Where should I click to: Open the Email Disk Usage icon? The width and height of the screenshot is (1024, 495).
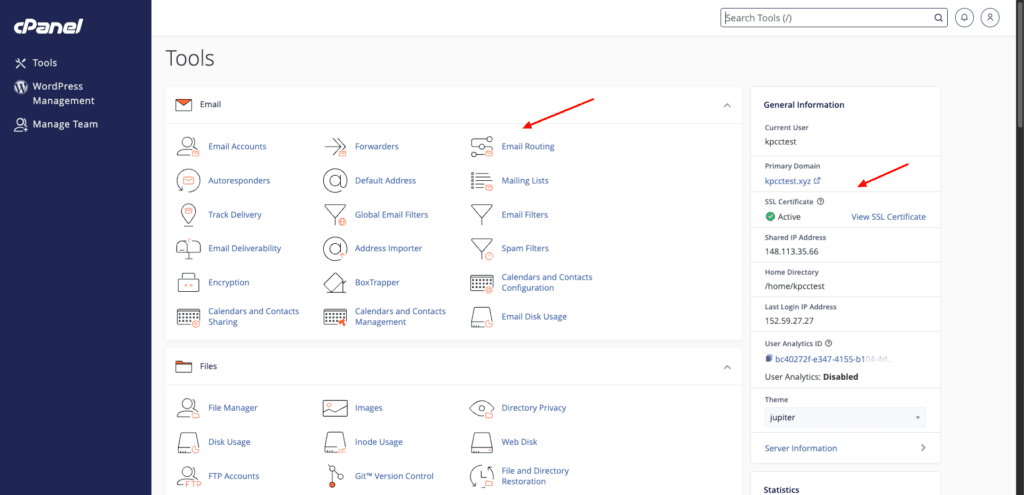[481, 317]
